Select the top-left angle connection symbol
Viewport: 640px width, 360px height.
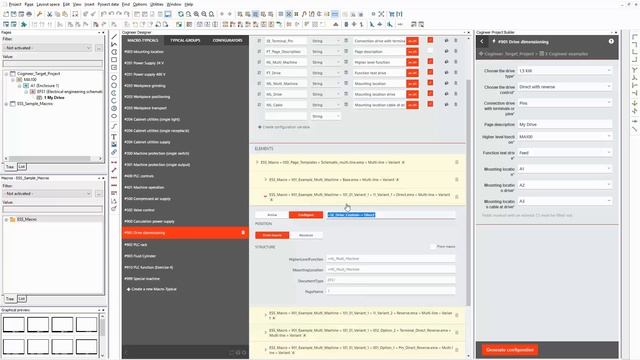pos(634,37)
